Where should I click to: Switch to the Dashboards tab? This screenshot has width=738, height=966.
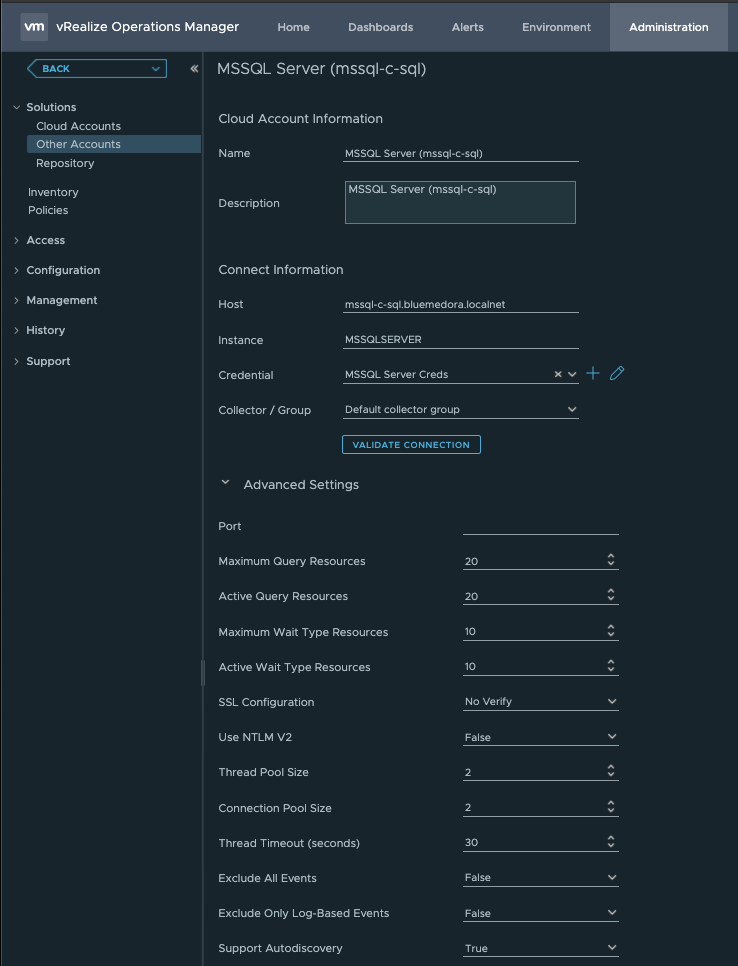(x=380, y=27)
